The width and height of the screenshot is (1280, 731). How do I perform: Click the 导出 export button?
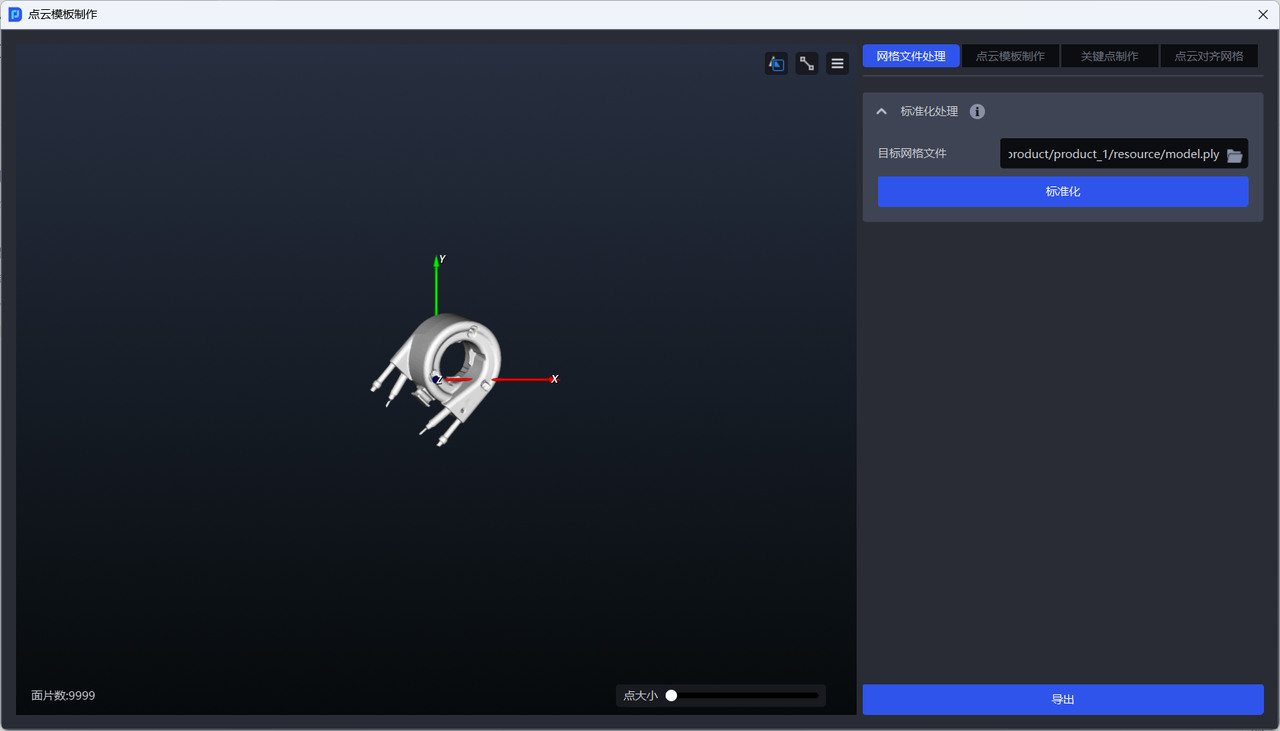click(1062, 700)
